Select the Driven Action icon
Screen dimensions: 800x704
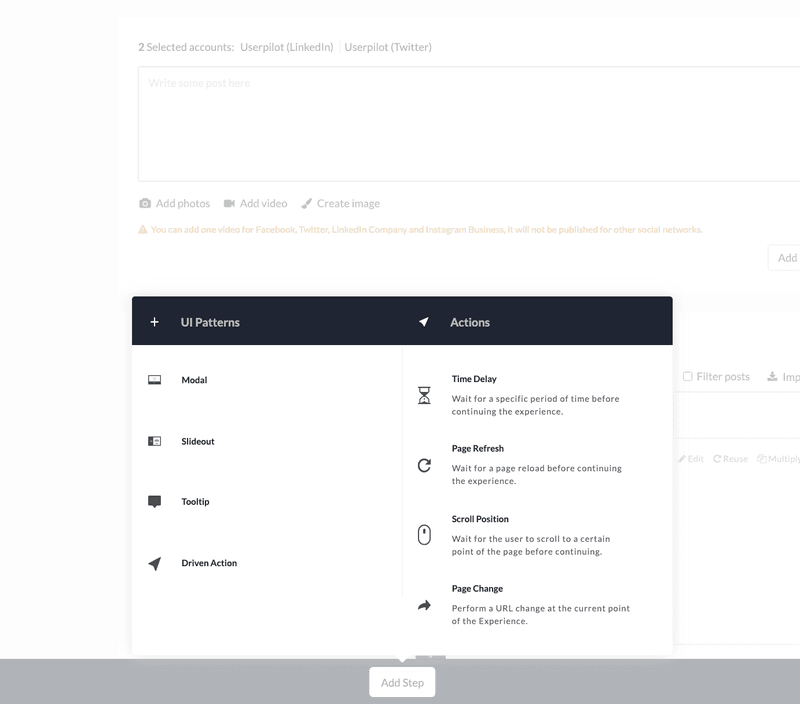tap(155, 562)
